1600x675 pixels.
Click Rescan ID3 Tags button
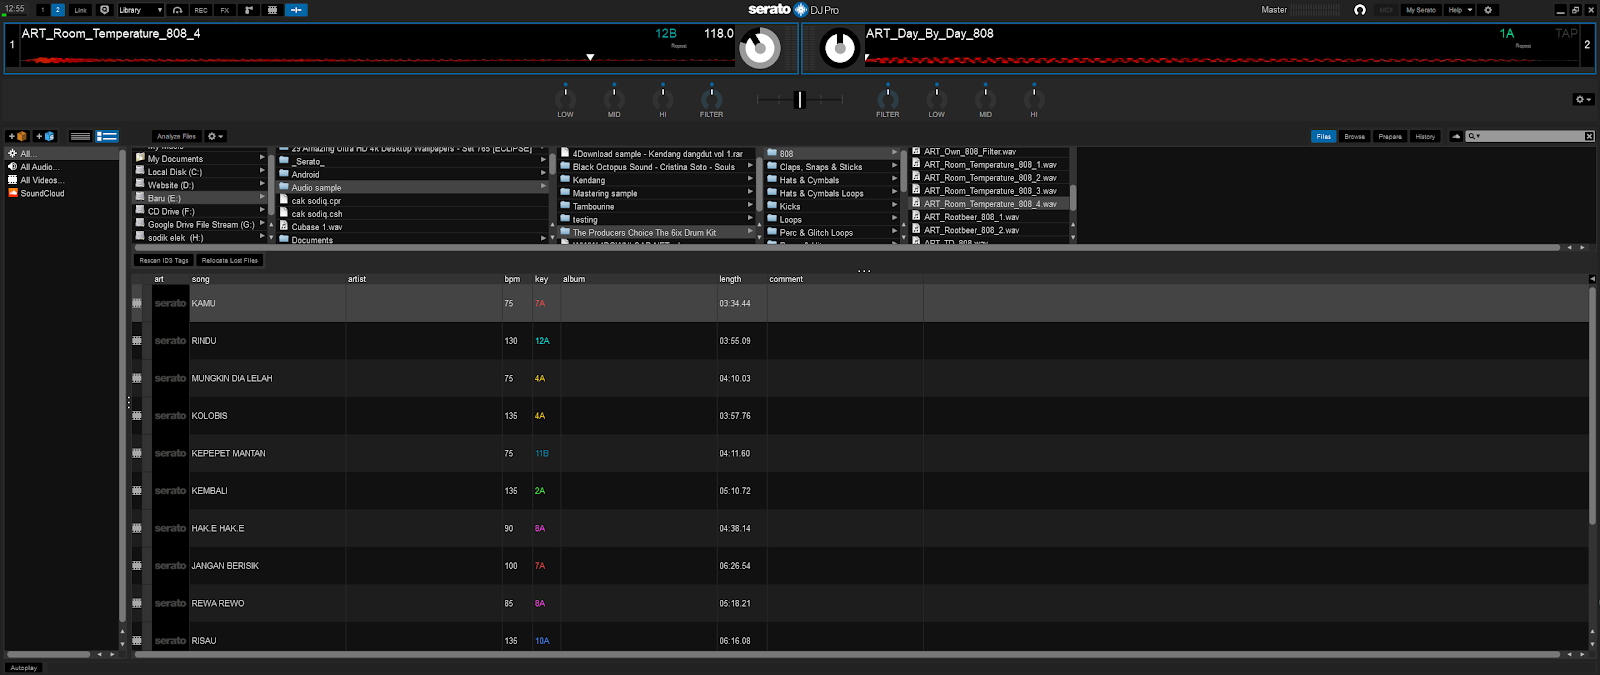[x=164, y=260]
